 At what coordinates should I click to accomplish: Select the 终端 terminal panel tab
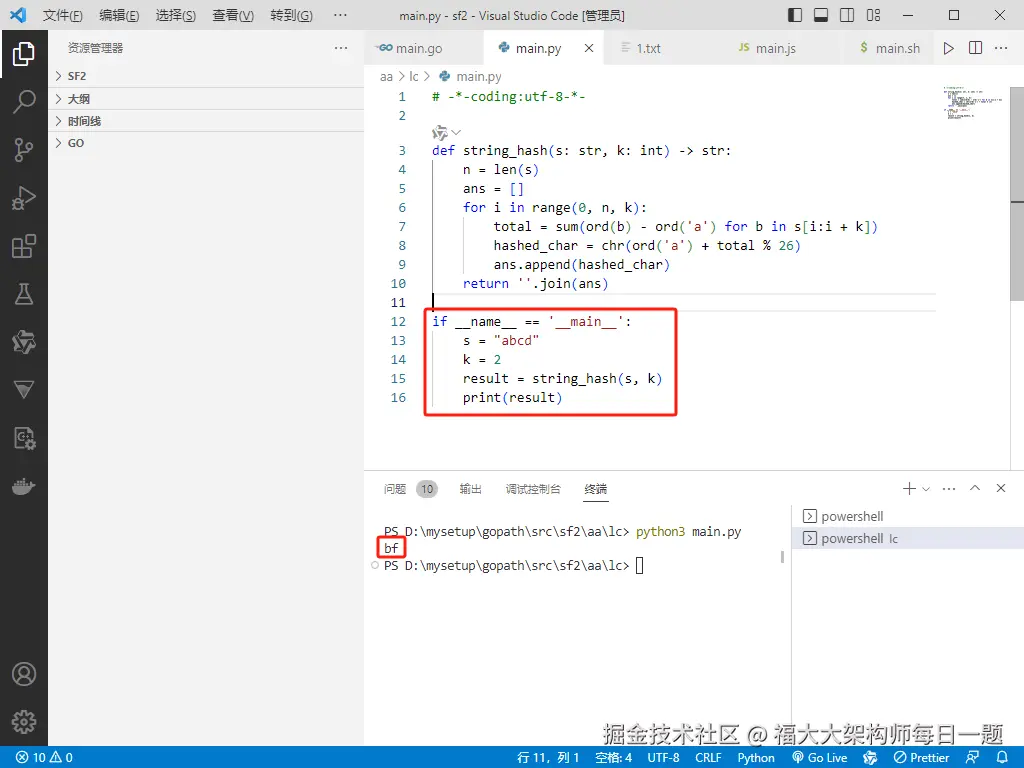[596, 488]
